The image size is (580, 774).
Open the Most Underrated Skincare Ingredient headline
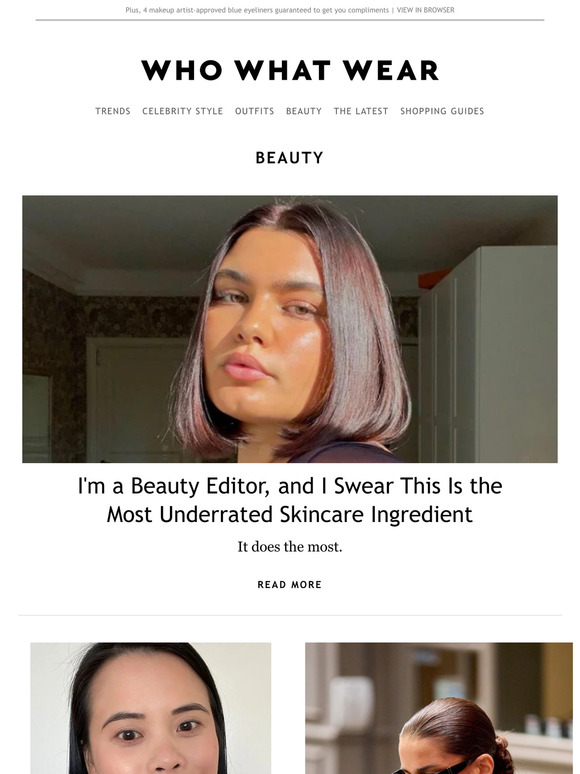290,500
